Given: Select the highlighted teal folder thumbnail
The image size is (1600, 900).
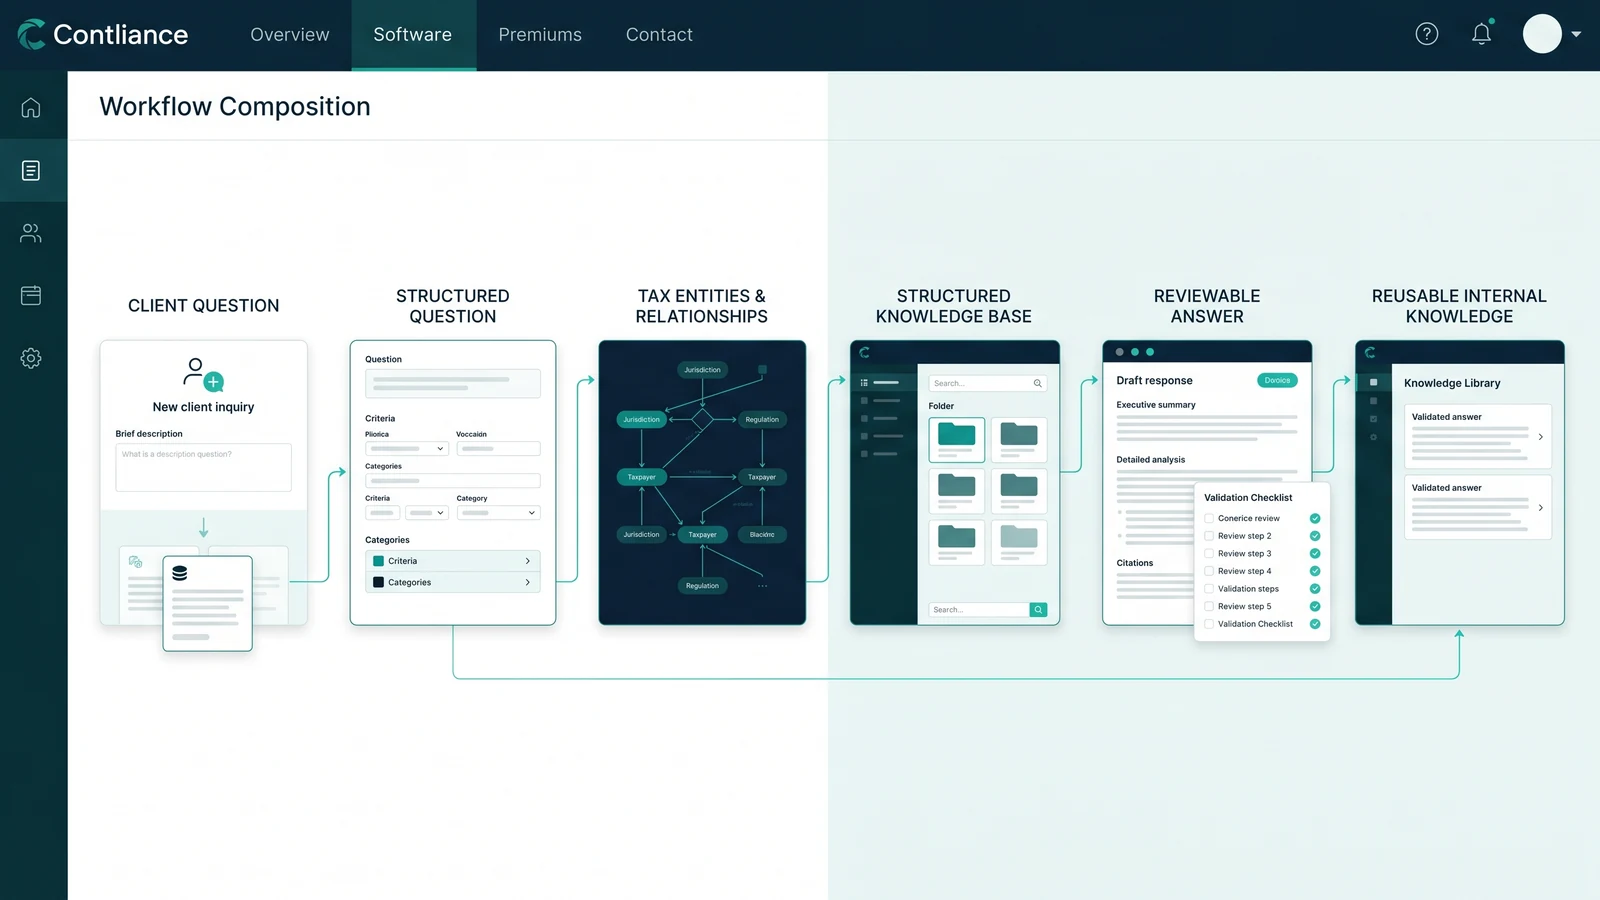Looking at the screenshot, I should 957,439.
